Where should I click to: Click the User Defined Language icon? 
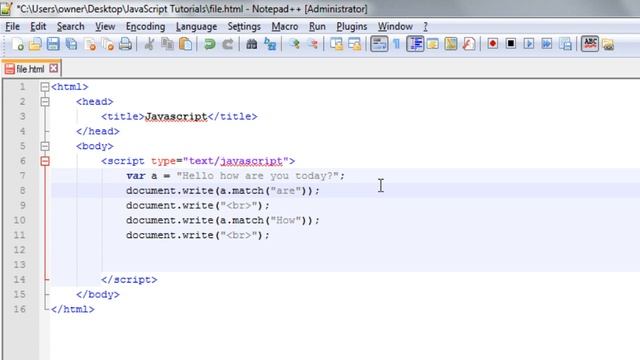coord(433,44)
